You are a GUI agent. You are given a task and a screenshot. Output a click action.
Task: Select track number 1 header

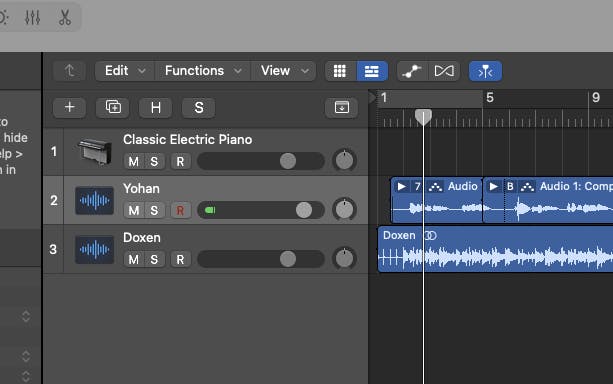(54, 151)
